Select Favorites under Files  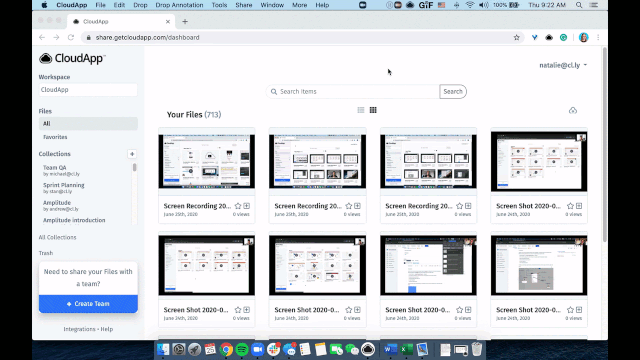(55, 137)
